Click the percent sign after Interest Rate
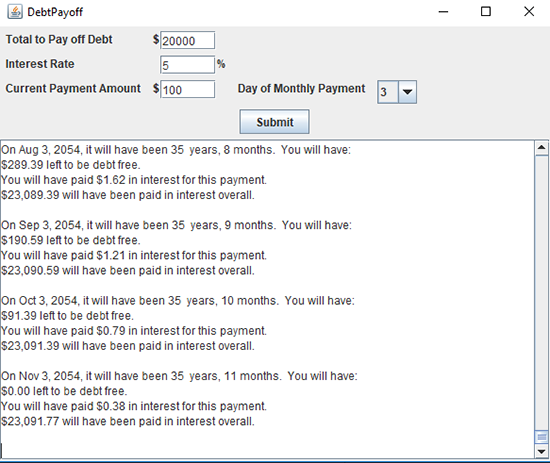This screenshot has width=550, height=463. 221,64
